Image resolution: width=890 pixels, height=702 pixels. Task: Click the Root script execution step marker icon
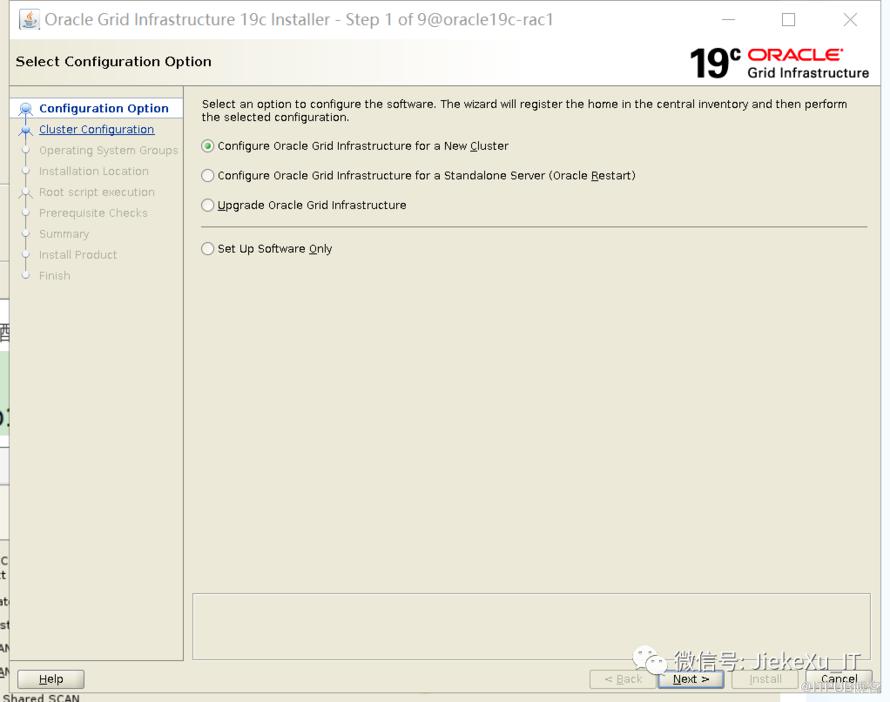tap(26, 193)
